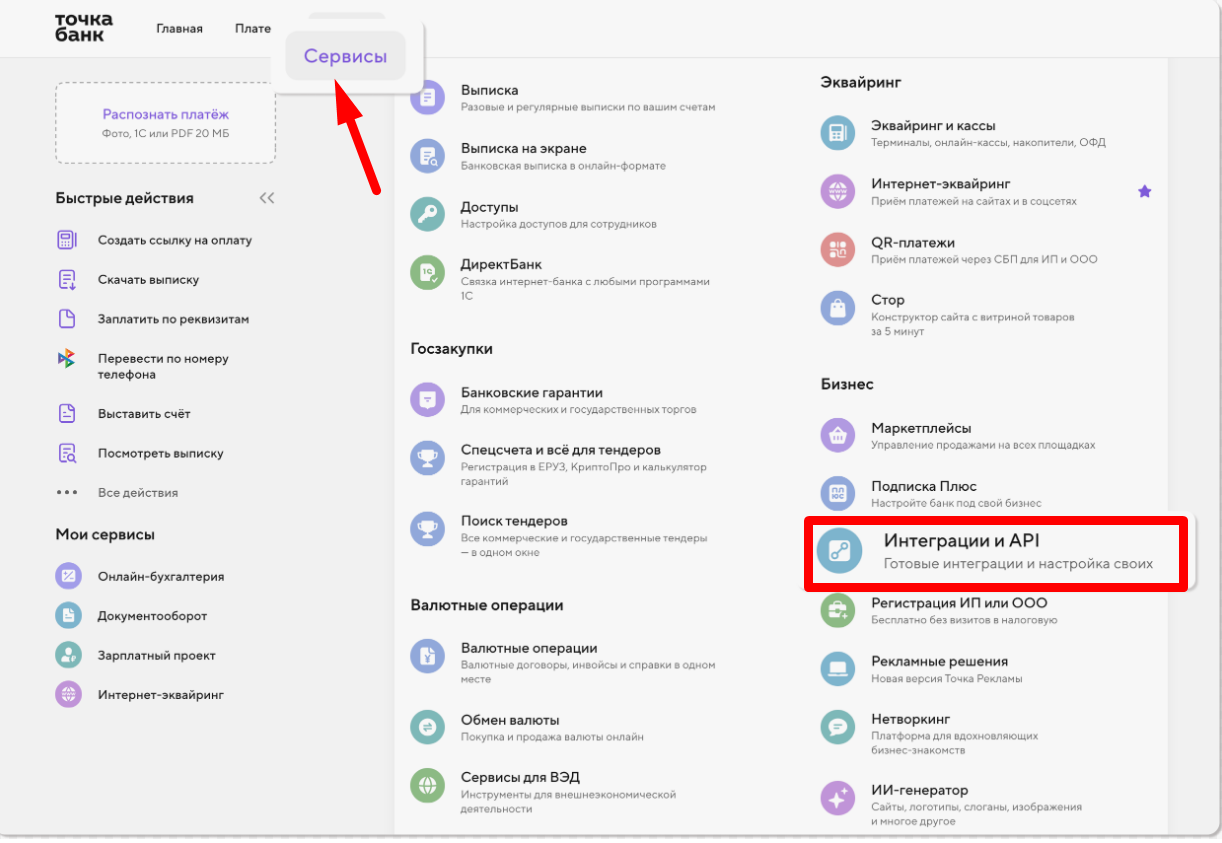This screenshot has width=1222, height=843.
Task: Click Создать ссылку на оплату link
Action: [175, 240]
